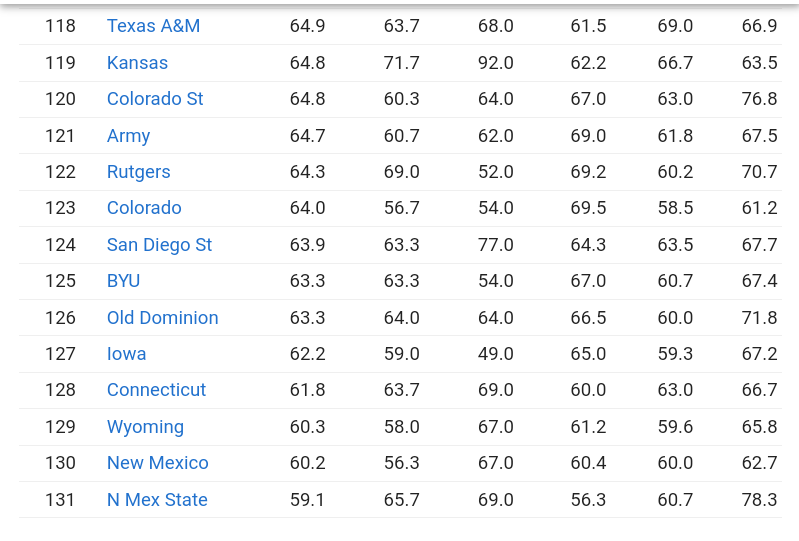Go to the Rutgers team link

coord(138,172)
